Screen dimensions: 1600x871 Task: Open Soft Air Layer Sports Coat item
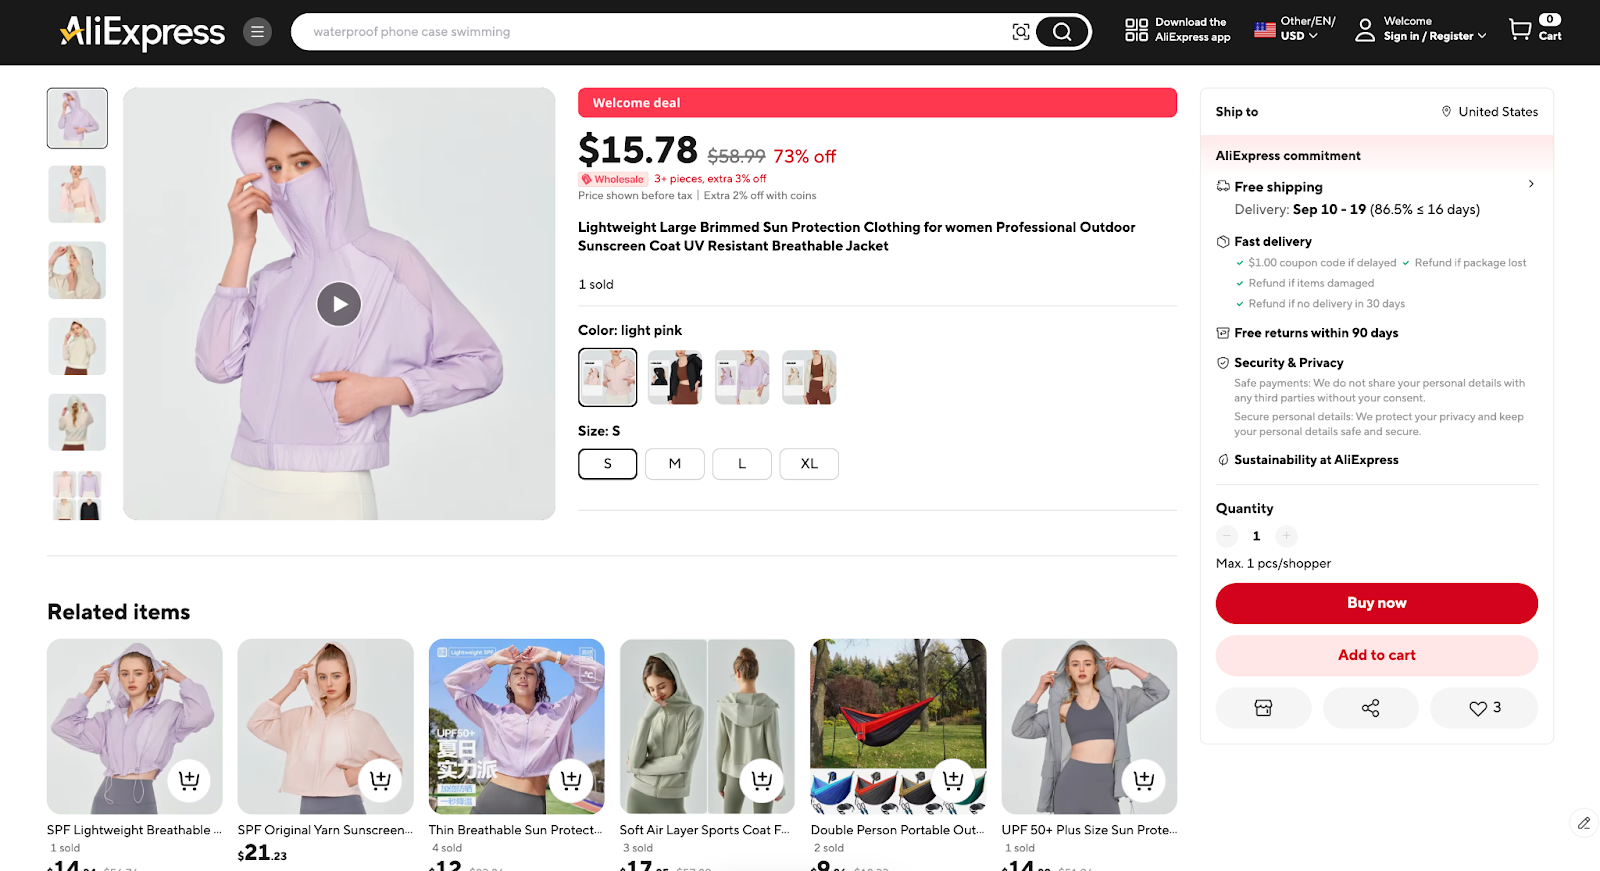click(x=707, y=726)
